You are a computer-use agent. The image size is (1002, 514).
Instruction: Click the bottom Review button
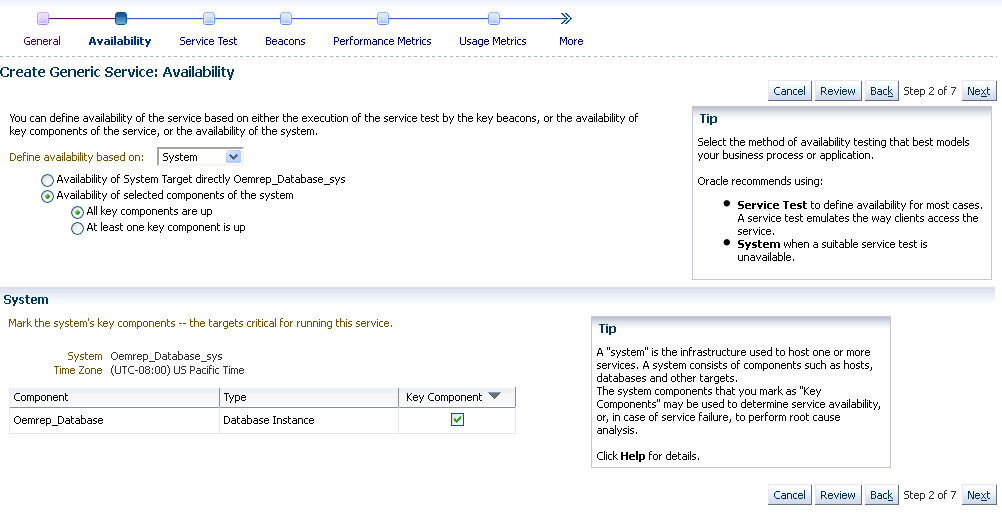point(837,495)
